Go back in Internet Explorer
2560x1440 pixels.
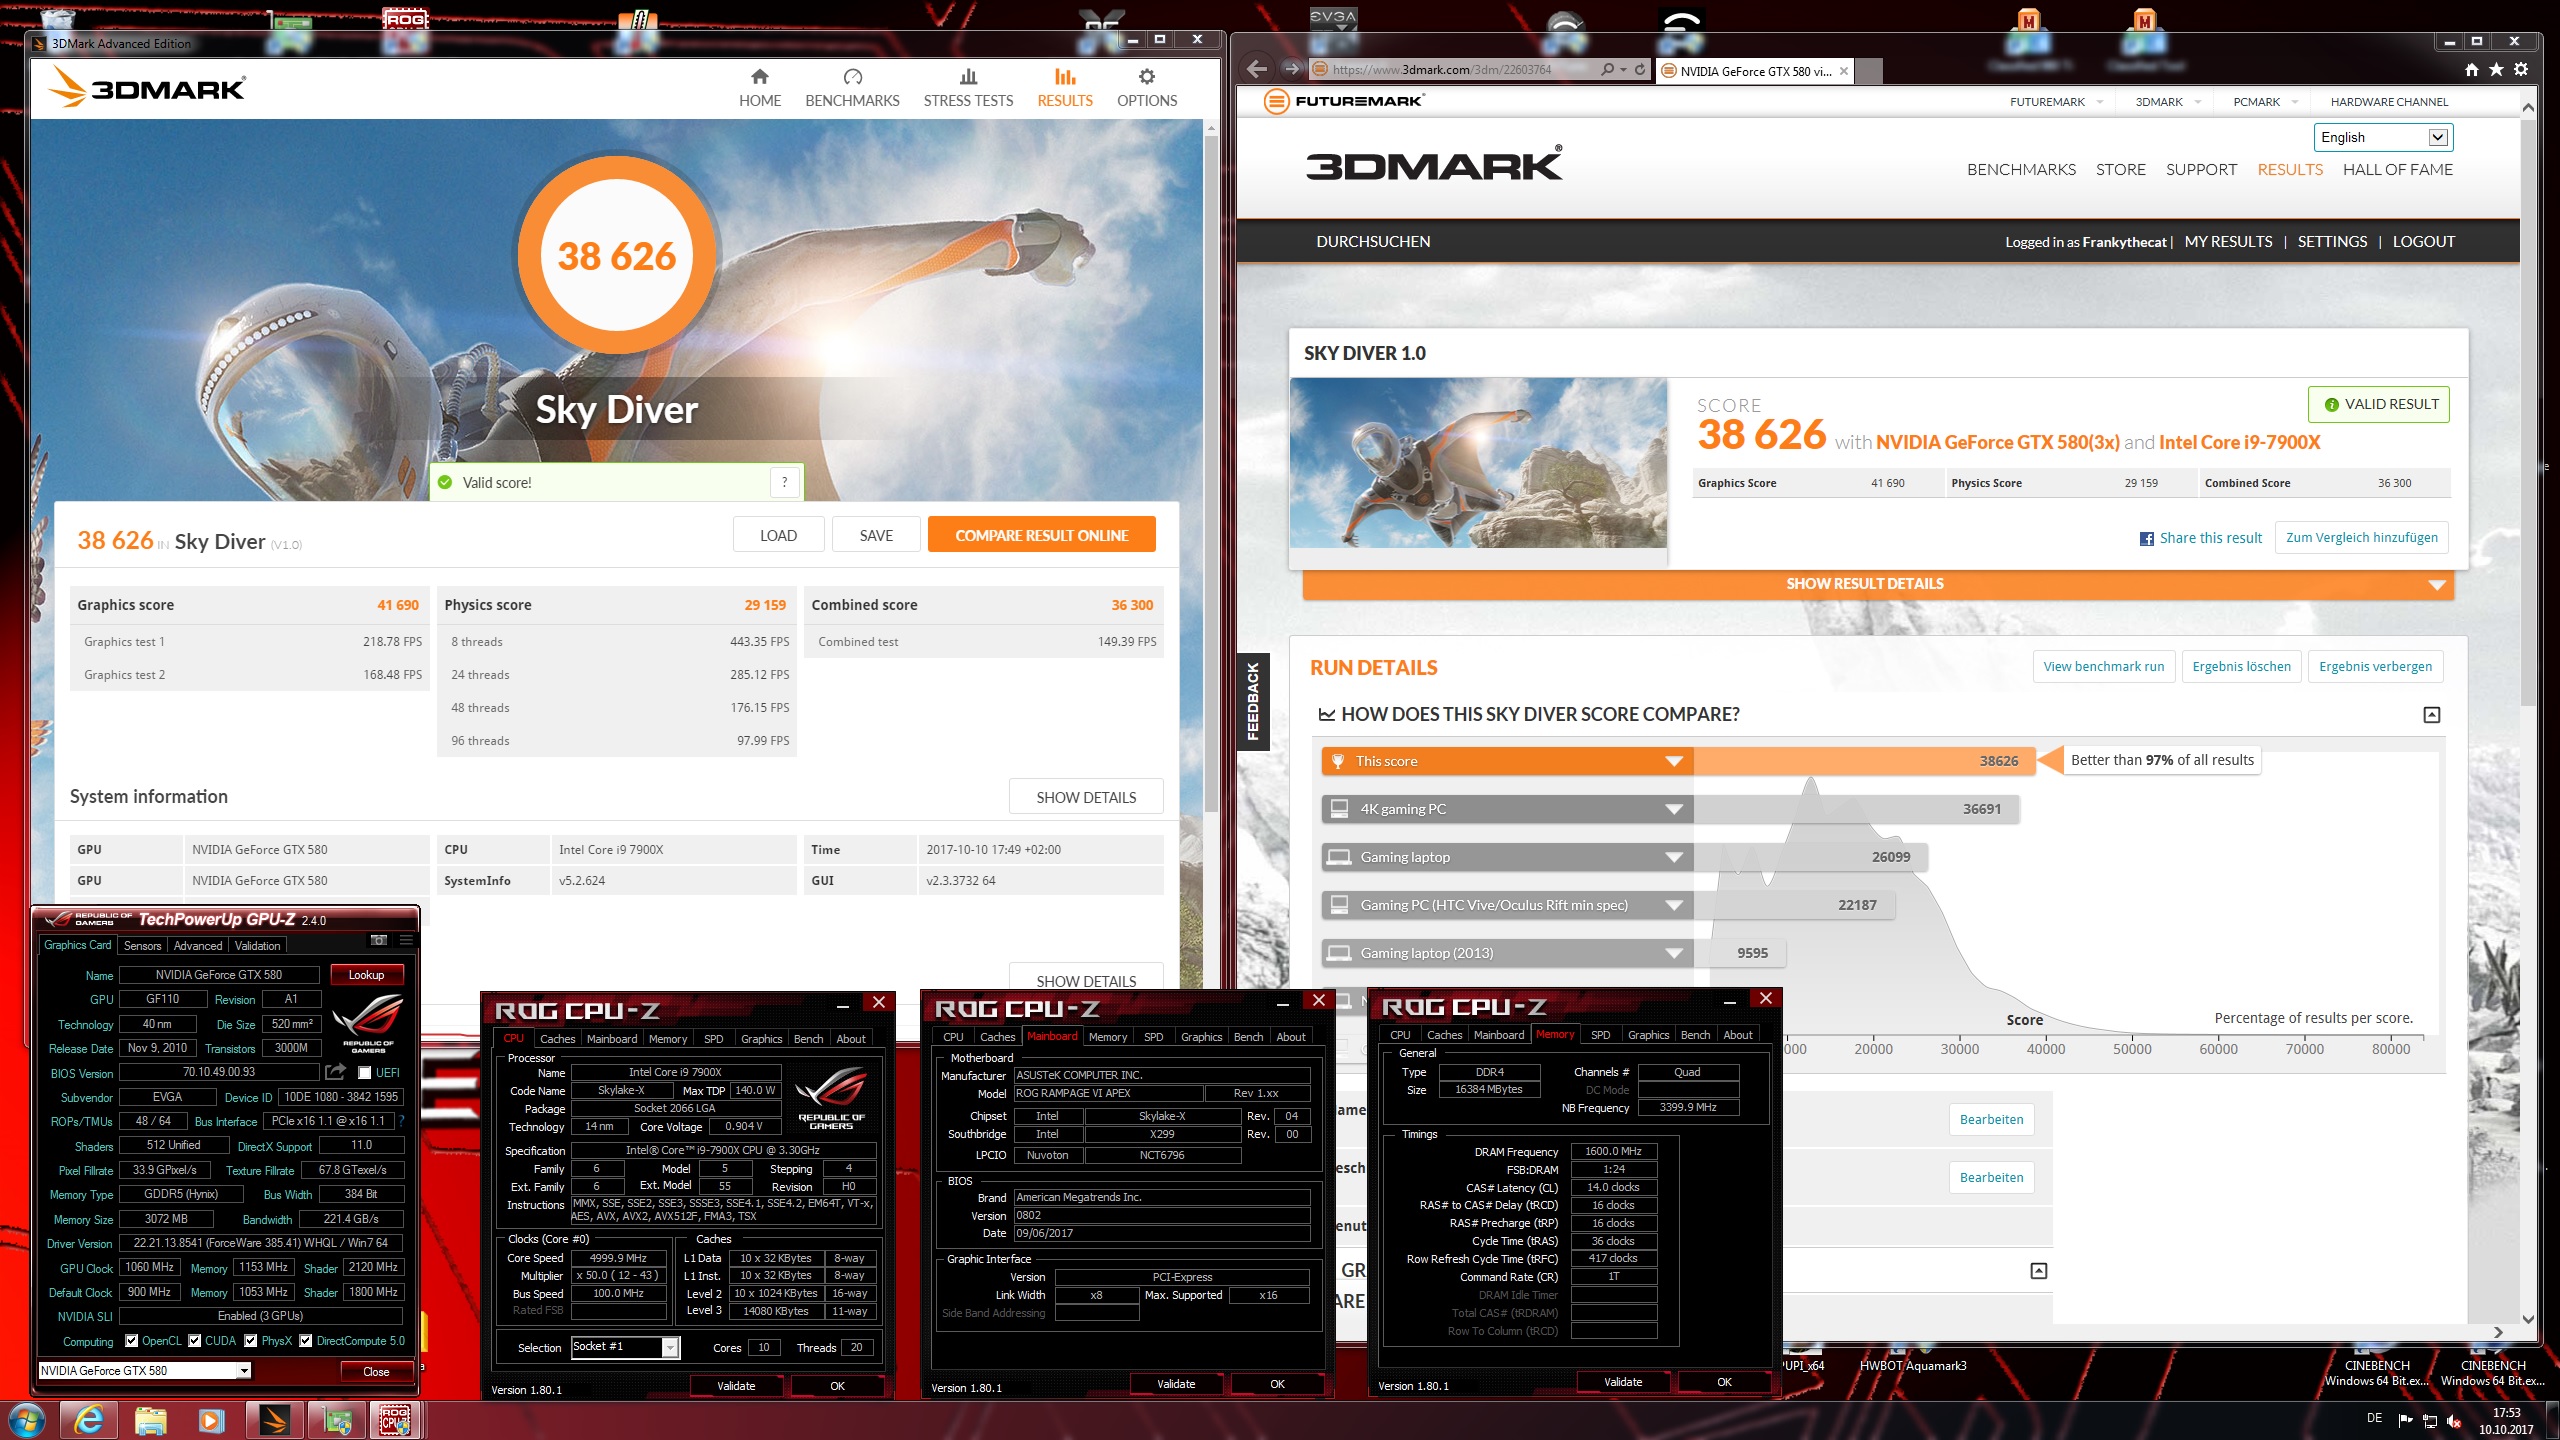pos(1257,69)
